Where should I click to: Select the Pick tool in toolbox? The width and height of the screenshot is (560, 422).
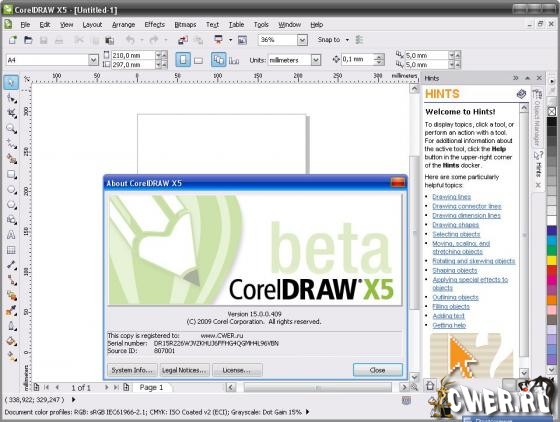pos(11,82)
